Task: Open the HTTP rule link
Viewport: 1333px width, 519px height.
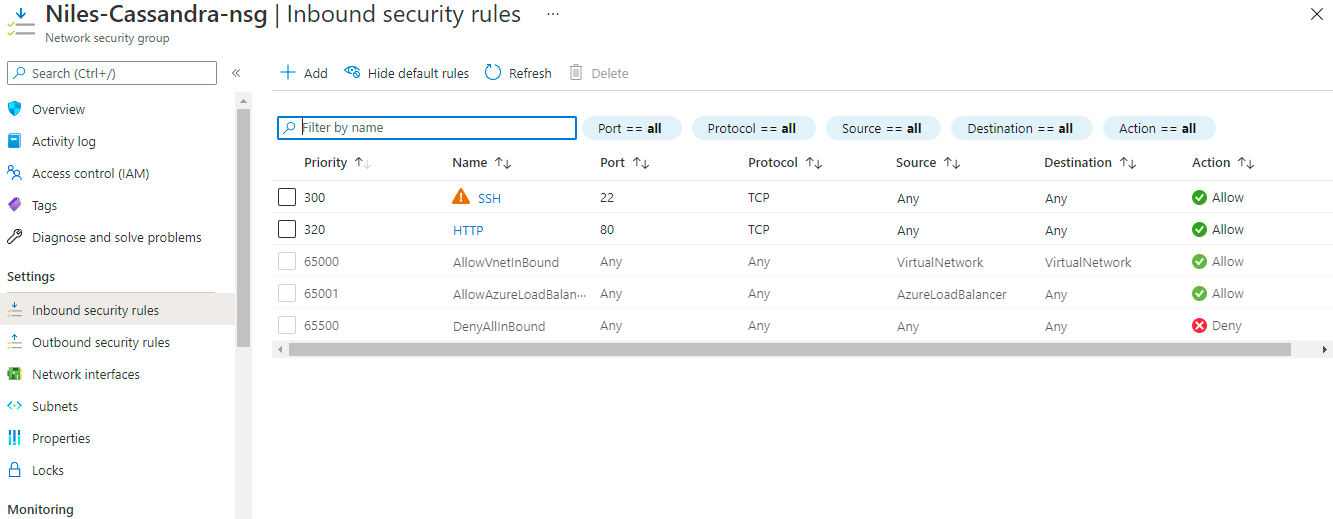Action: coord(468,230)
